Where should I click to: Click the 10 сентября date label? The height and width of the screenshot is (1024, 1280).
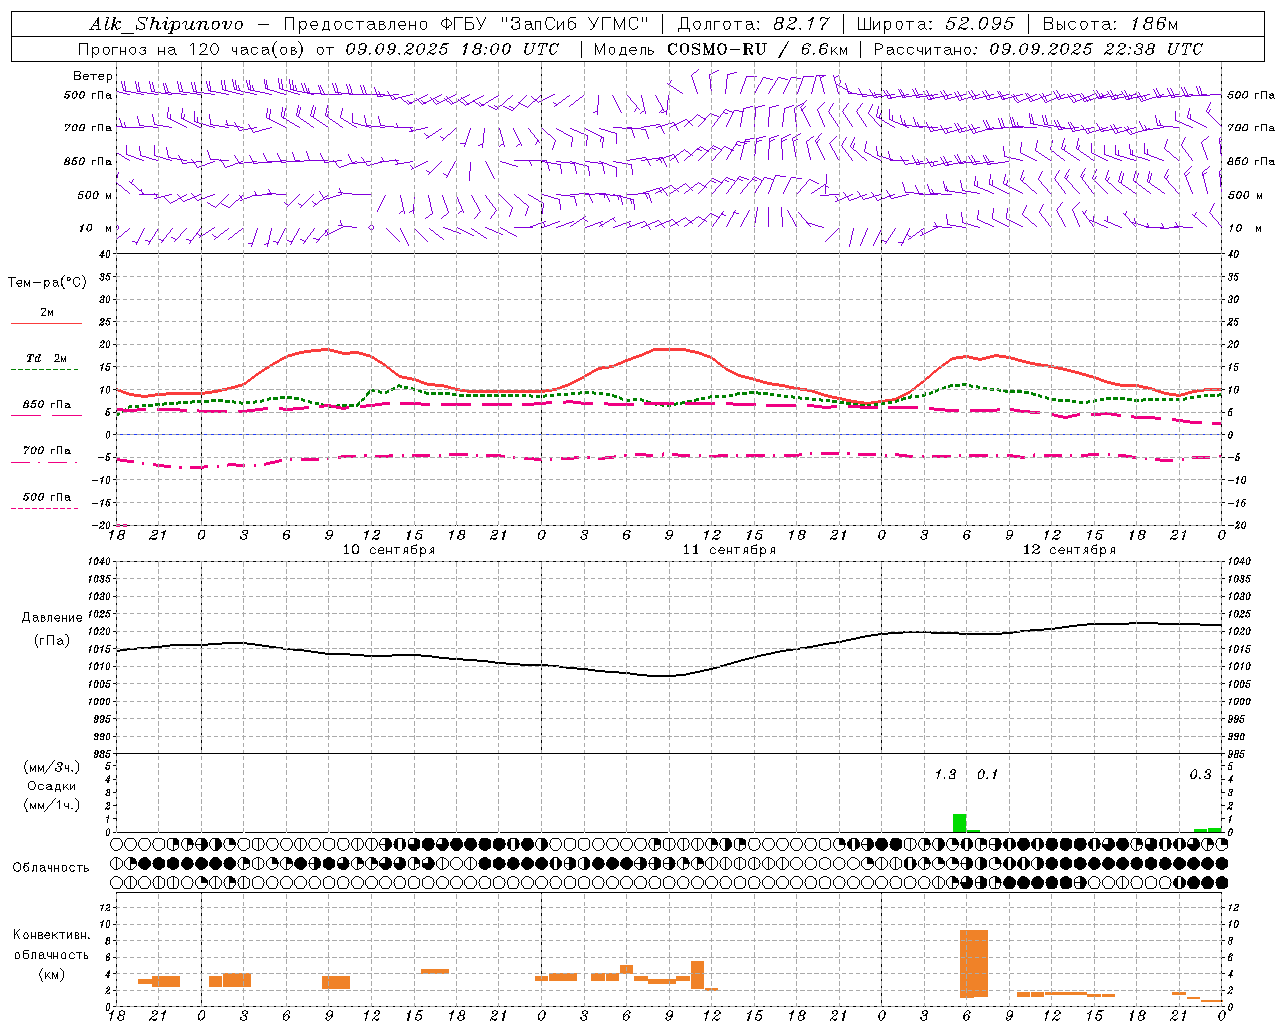click(389, 550)
